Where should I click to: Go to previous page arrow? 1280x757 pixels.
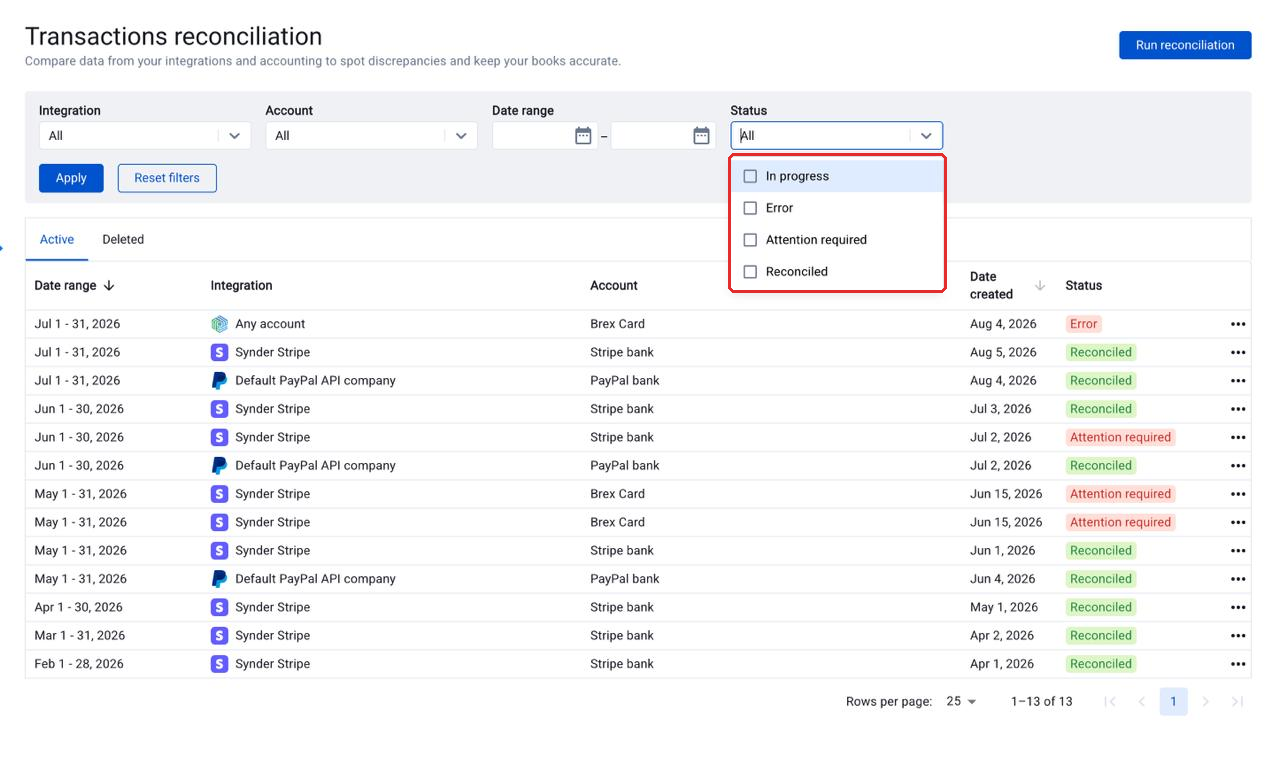click(x=1142, y=702)
